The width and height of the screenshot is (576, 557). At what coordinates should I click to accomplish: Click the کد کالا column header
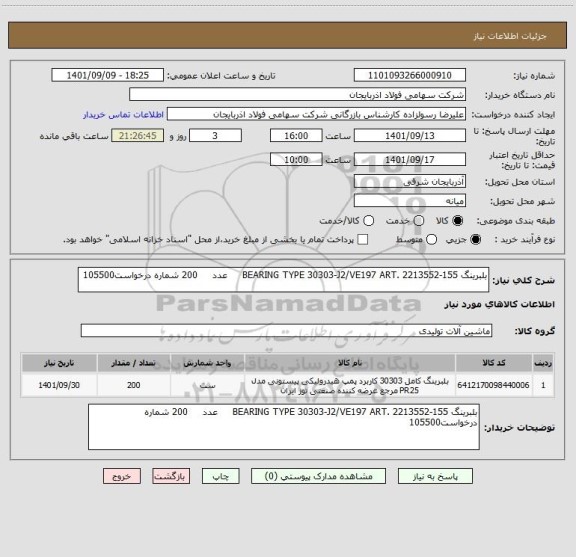[494, 363]
